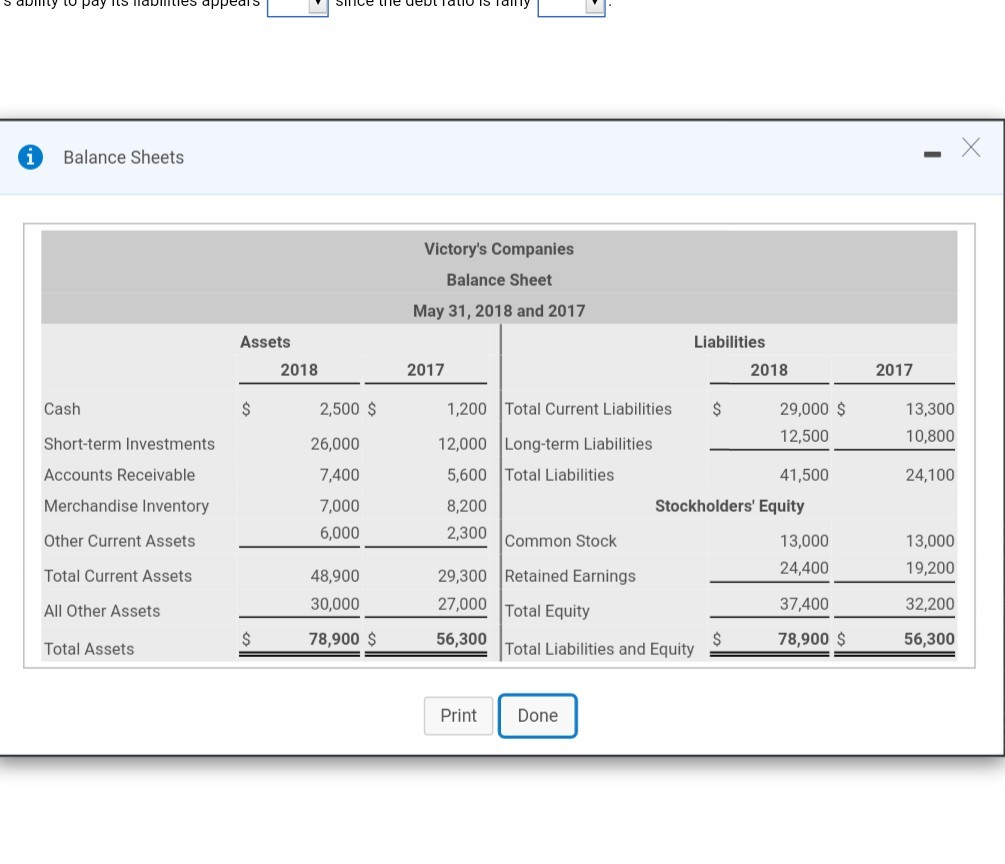This screenshot has height=864, width=1005.
Task: Click Short-term Investments 2017 value 12,000
Action: [x=462, y=444]
